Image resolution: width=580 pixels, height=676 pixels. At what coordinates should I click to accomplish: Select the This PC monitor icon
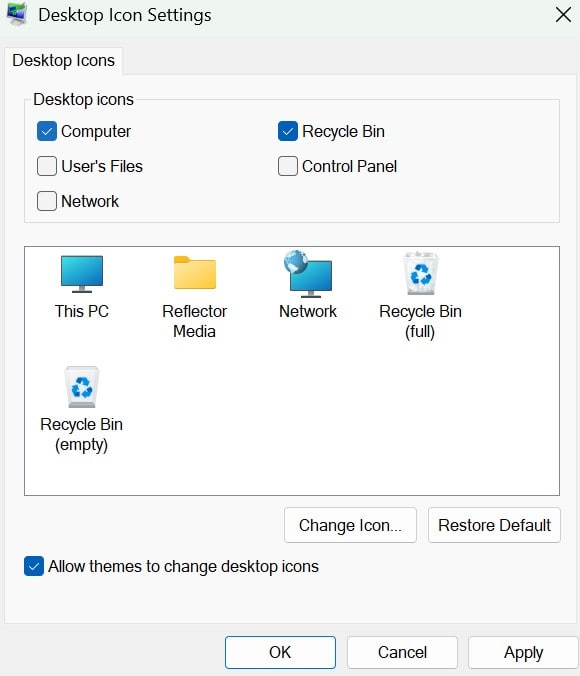coord(82,274)
